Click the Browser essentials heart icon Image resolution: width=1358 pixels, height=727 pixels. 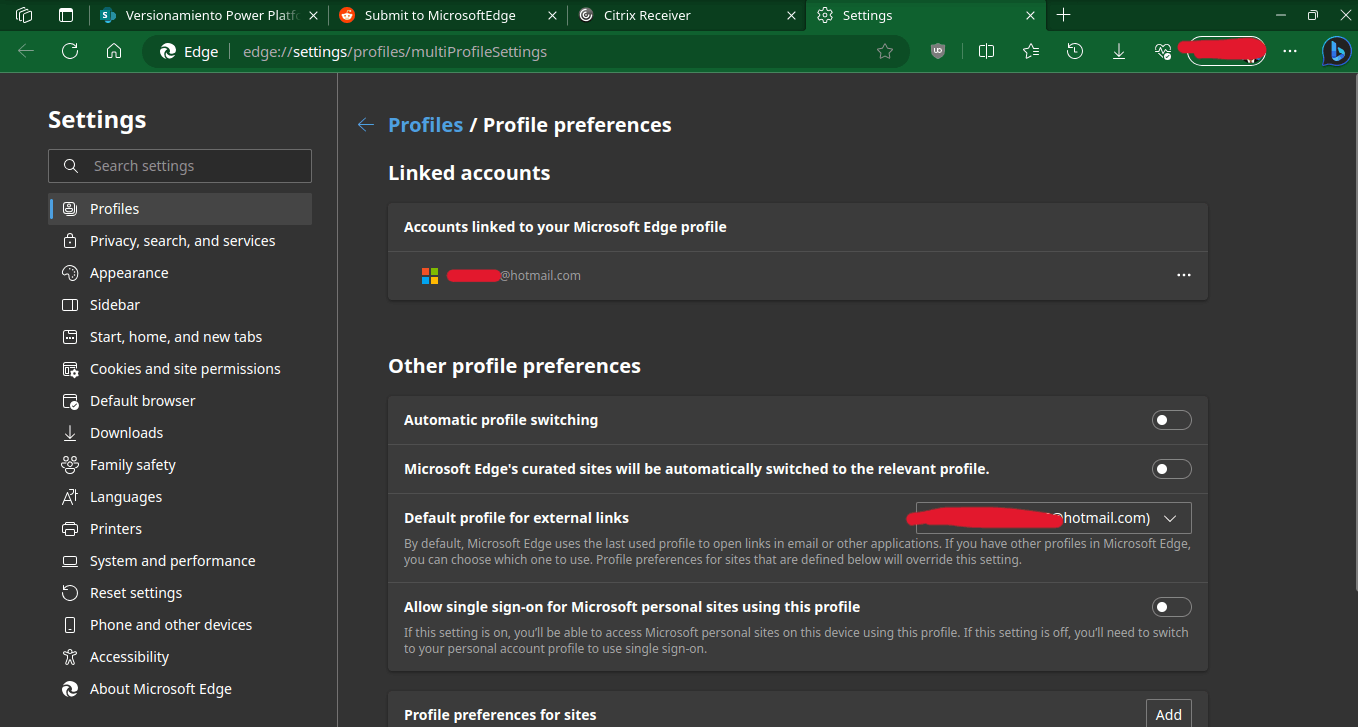1162,51
